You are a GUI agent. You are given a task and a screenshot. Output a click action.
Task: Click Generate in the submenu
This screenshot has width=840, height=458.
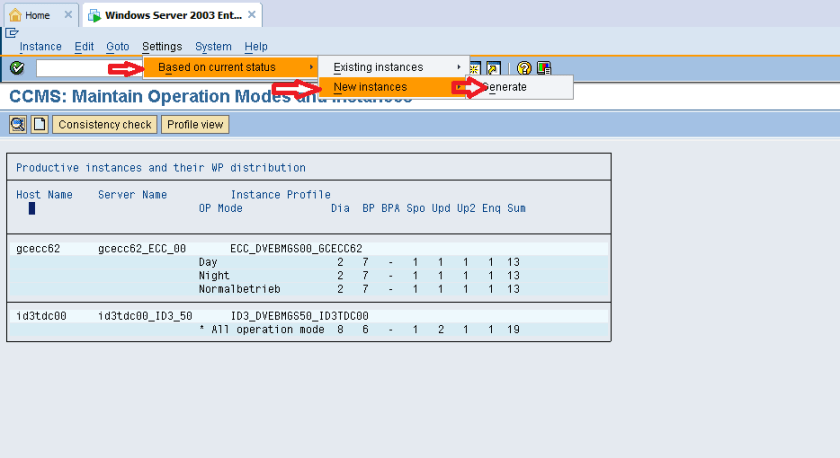520,87
